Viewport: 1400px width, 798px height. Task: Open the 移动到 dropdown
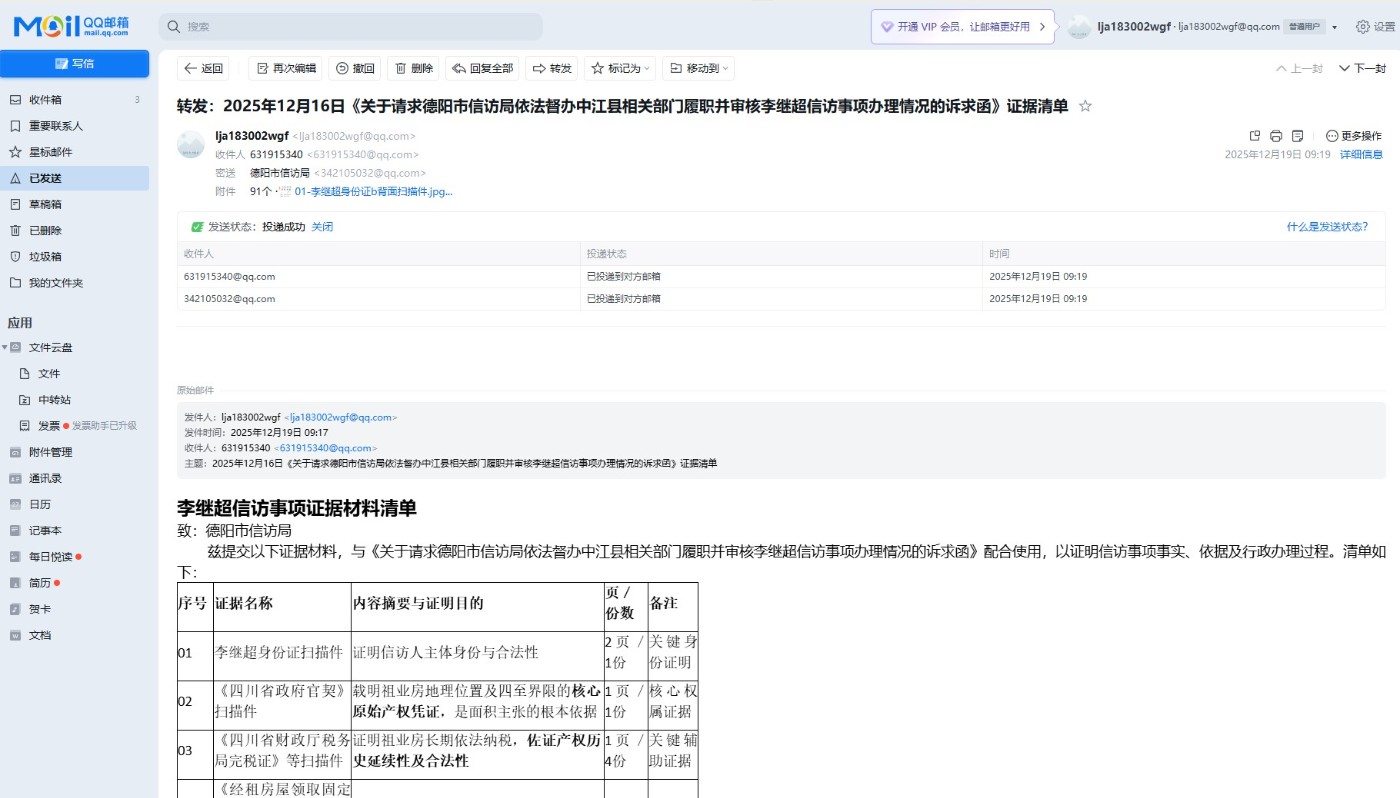point(700,68)
